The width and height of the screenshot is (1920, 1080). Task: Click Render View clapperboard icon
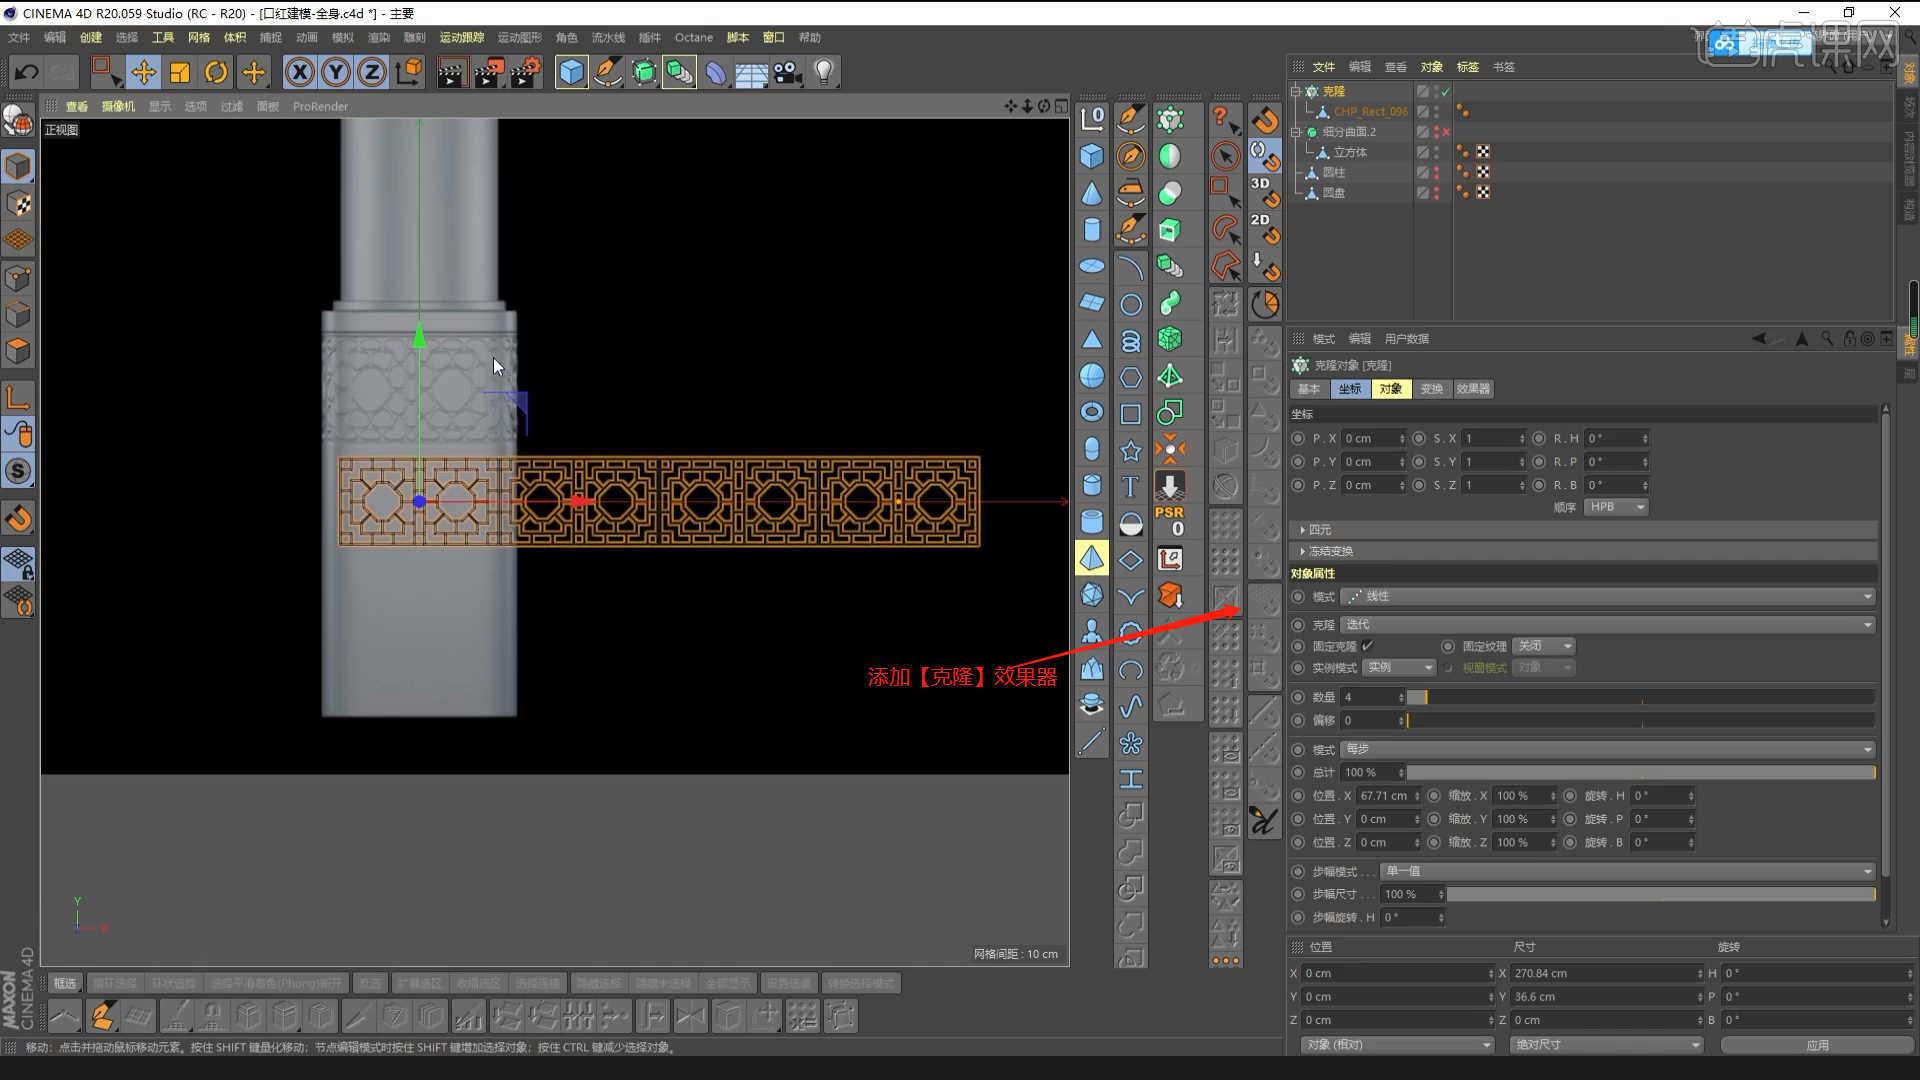(x=451, y=72)
